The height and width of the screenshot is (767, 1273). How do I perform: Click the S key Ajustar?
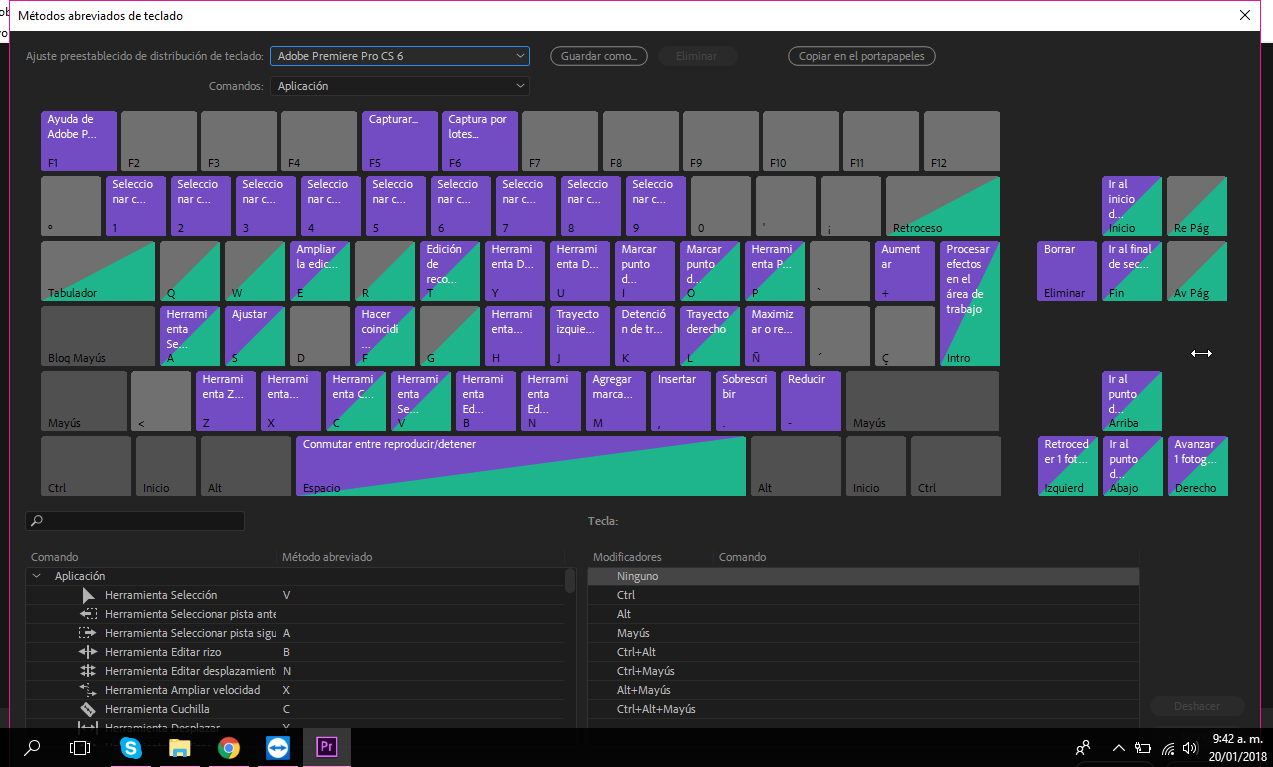255,336
